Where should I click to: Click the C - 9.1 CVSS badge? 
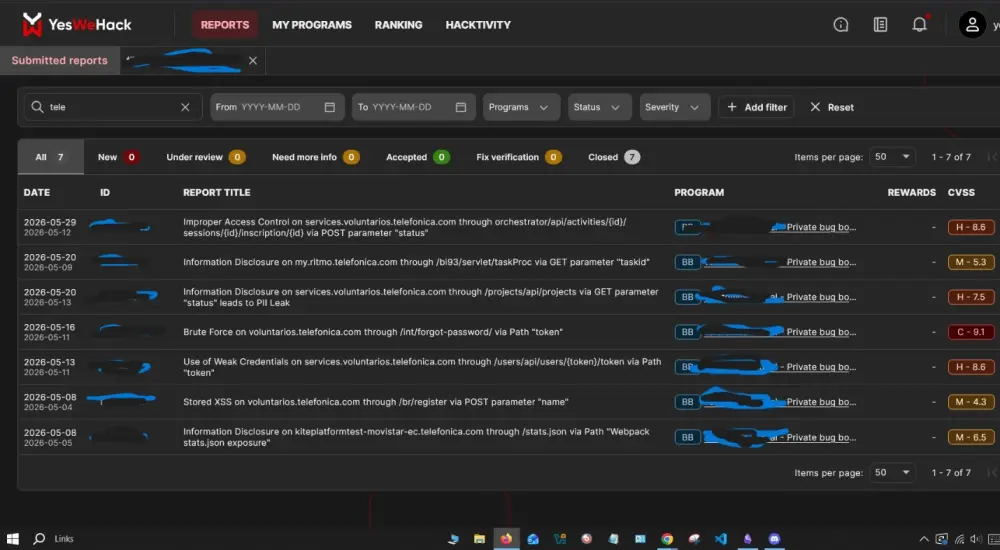971,332
